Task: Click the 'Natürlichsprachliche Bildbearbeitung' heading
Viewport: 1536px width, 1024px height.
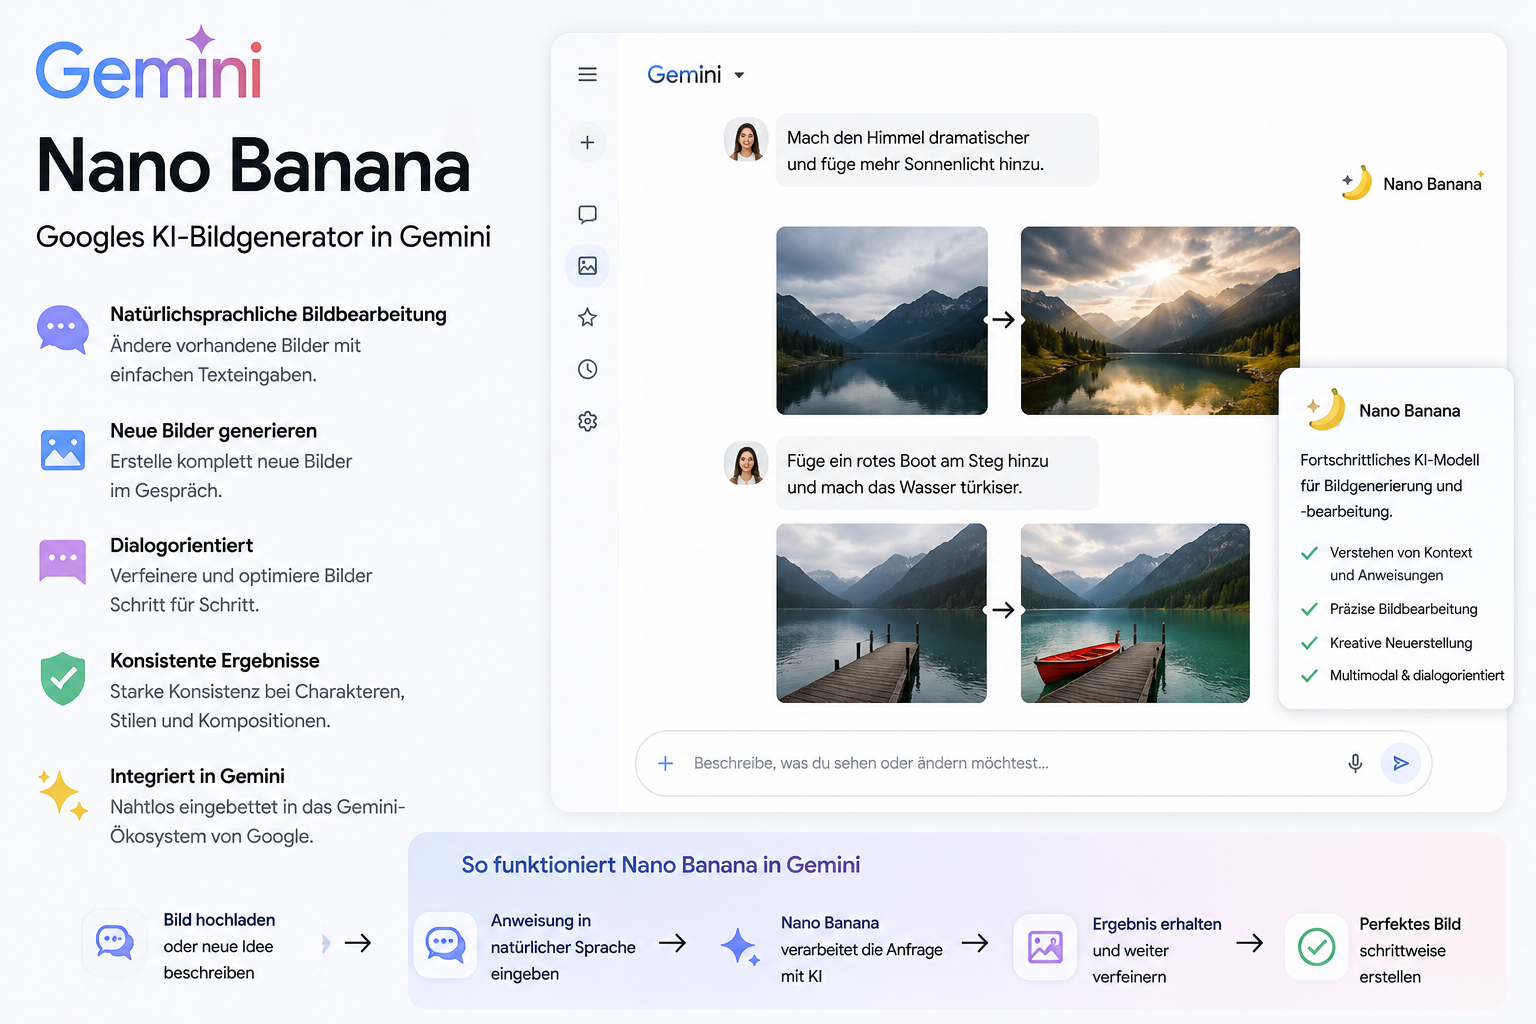Action: point(278,315)
